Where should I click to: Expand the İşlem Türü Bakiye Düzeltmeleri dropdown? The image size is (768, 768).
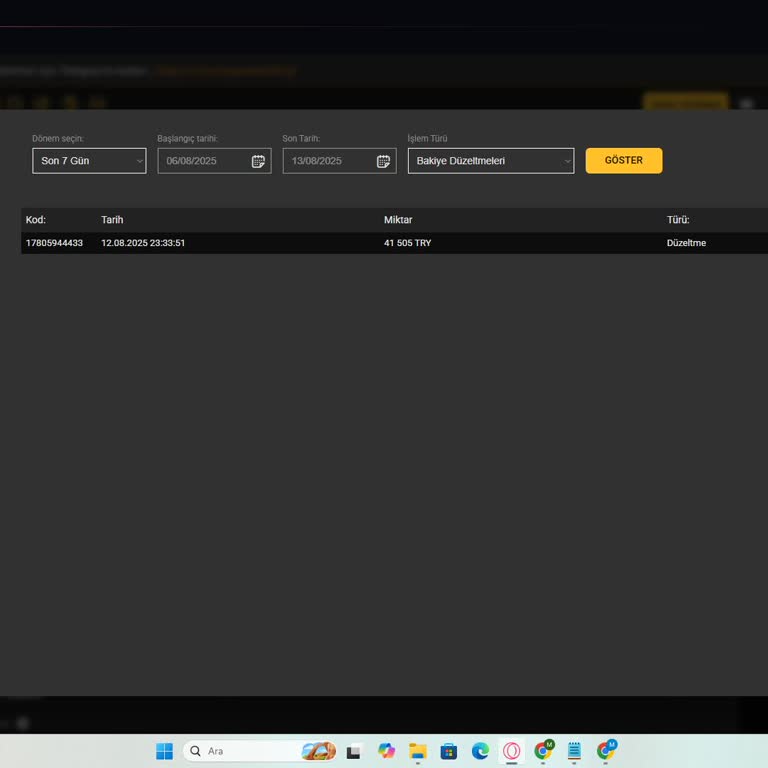tap(491, 161)
